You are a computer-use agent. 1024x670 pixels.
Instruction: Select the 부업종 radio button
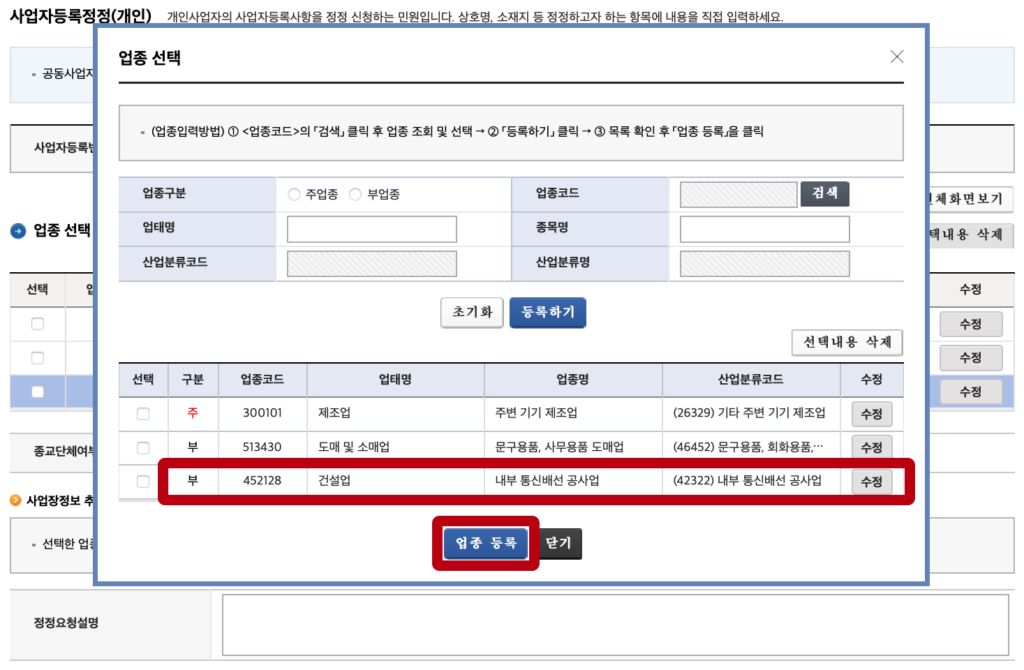point(355,195)
